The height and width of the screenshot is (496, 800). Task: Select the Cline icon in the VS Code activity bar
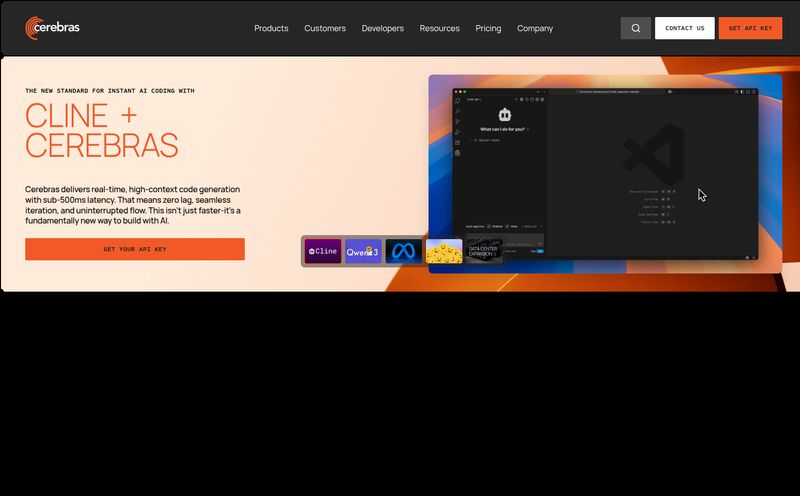click(458, 153)
